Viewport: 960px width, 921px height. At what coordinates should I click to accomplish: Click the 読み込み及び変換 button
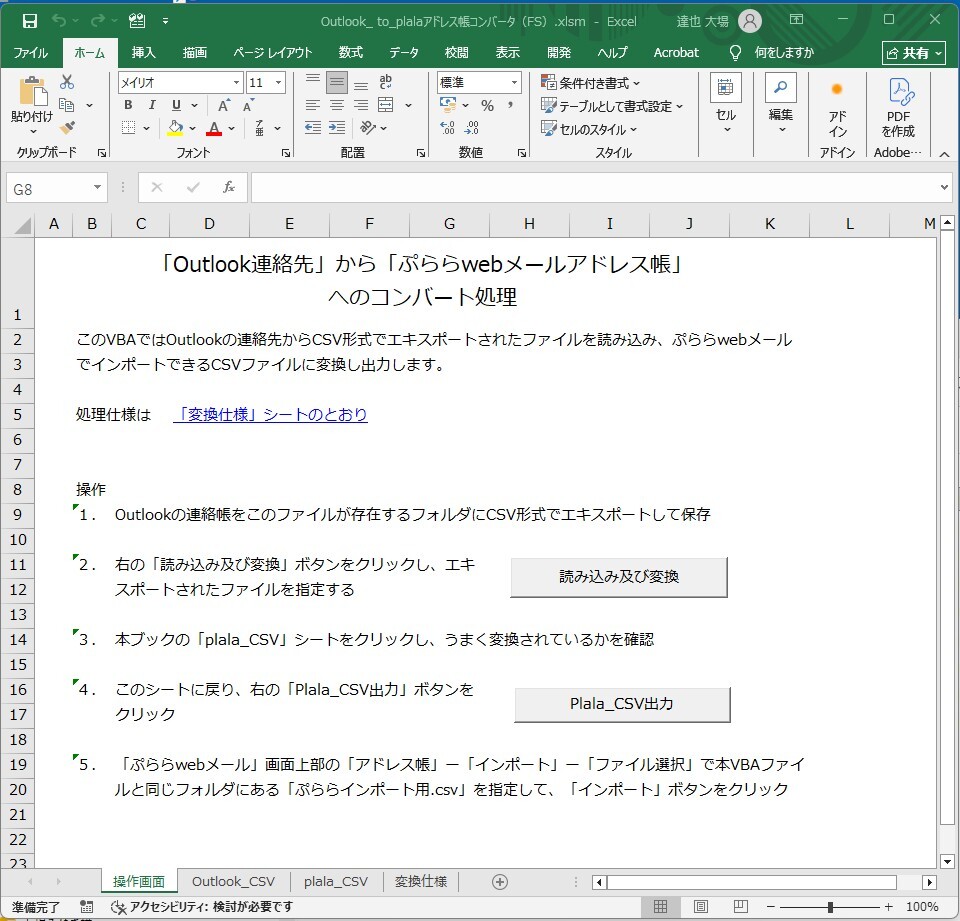tap(618, 577)
